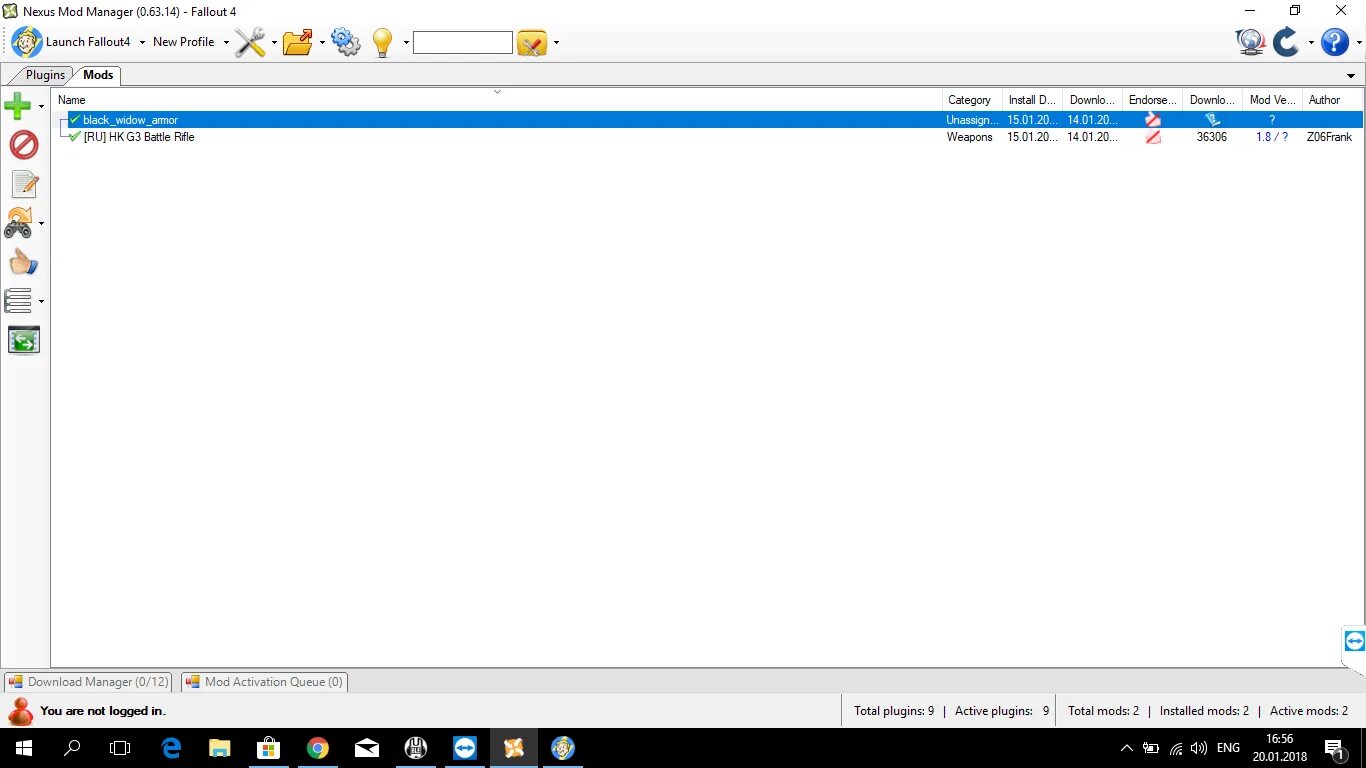Click the 36306 download ID cell
This screenshot has width=1366, height=768.
[x=1212, y=137]
